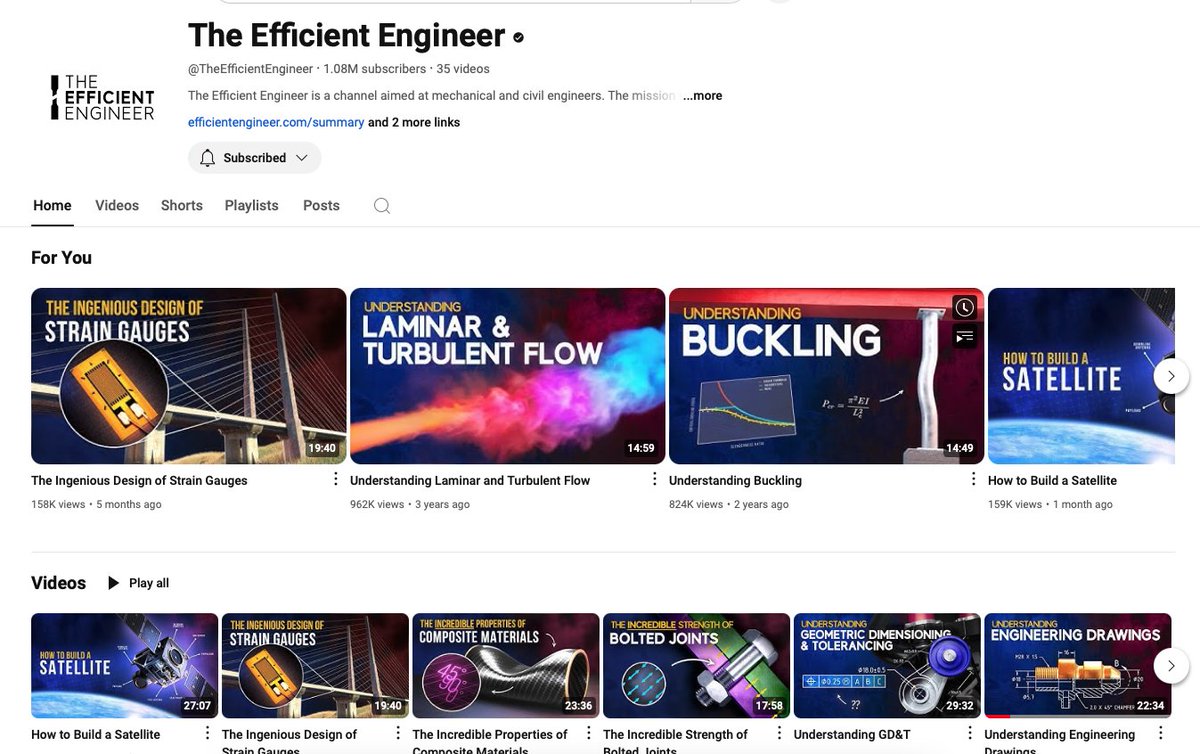Screen dimensions: 1200x754
Task: Open 'The Ingenious Design of Strain Gauges' title in For You
Action: coord(139,480)
